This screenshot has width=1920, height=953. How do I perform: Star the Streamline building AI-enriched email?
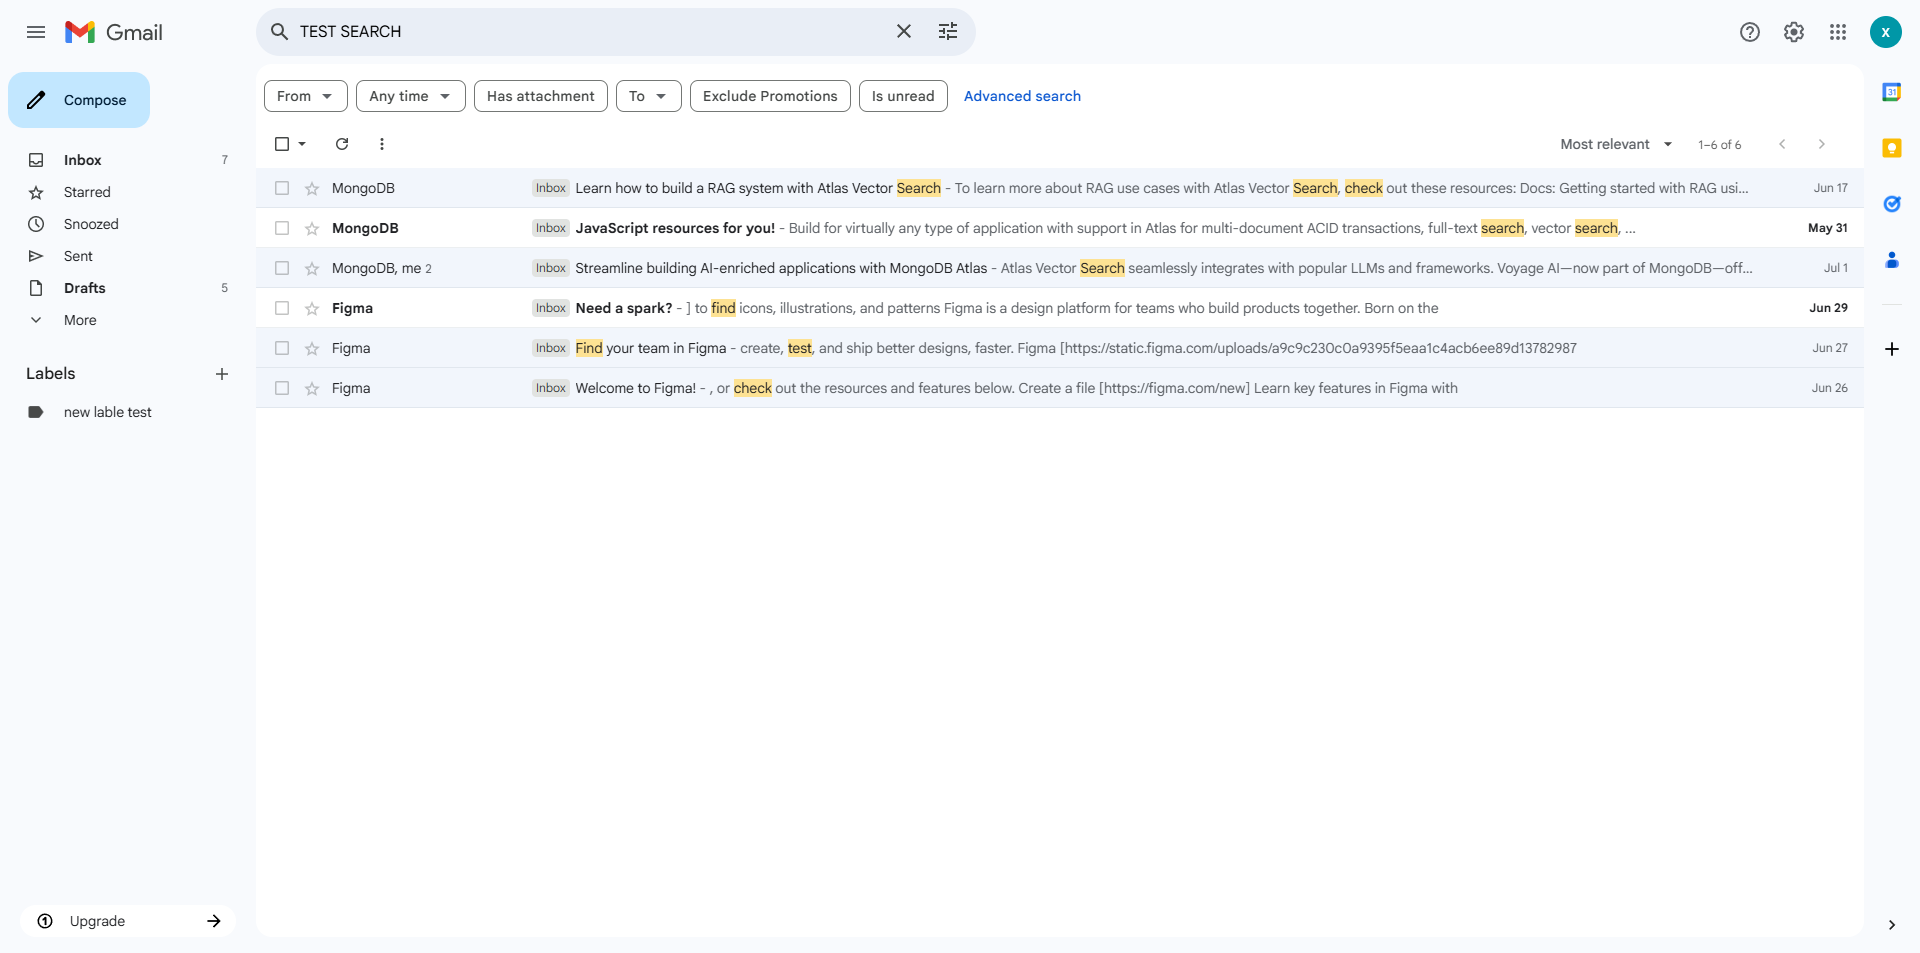tap(312, 269)
